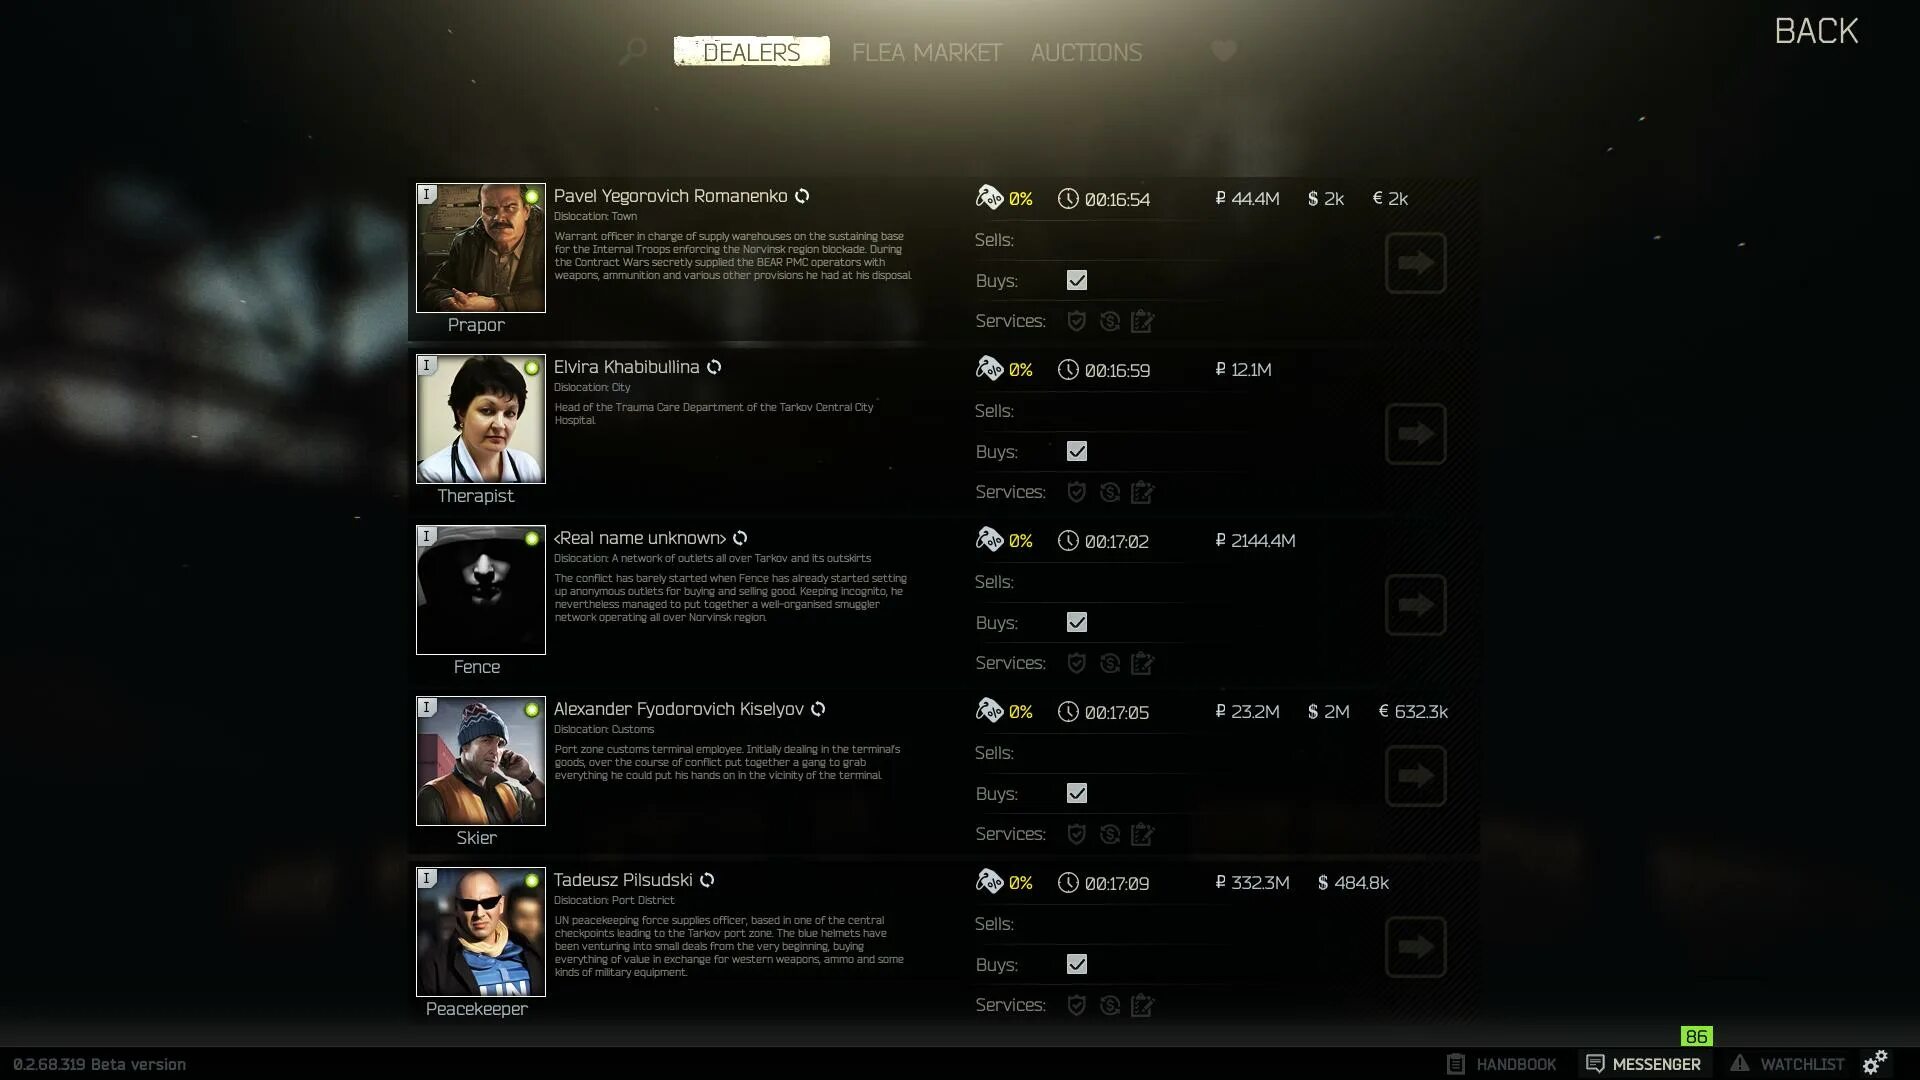Enter Peacekeeper's shop via arrow button
Image resolution: width=1920 pixels, height=1080 pixels.
point(1415,947)
